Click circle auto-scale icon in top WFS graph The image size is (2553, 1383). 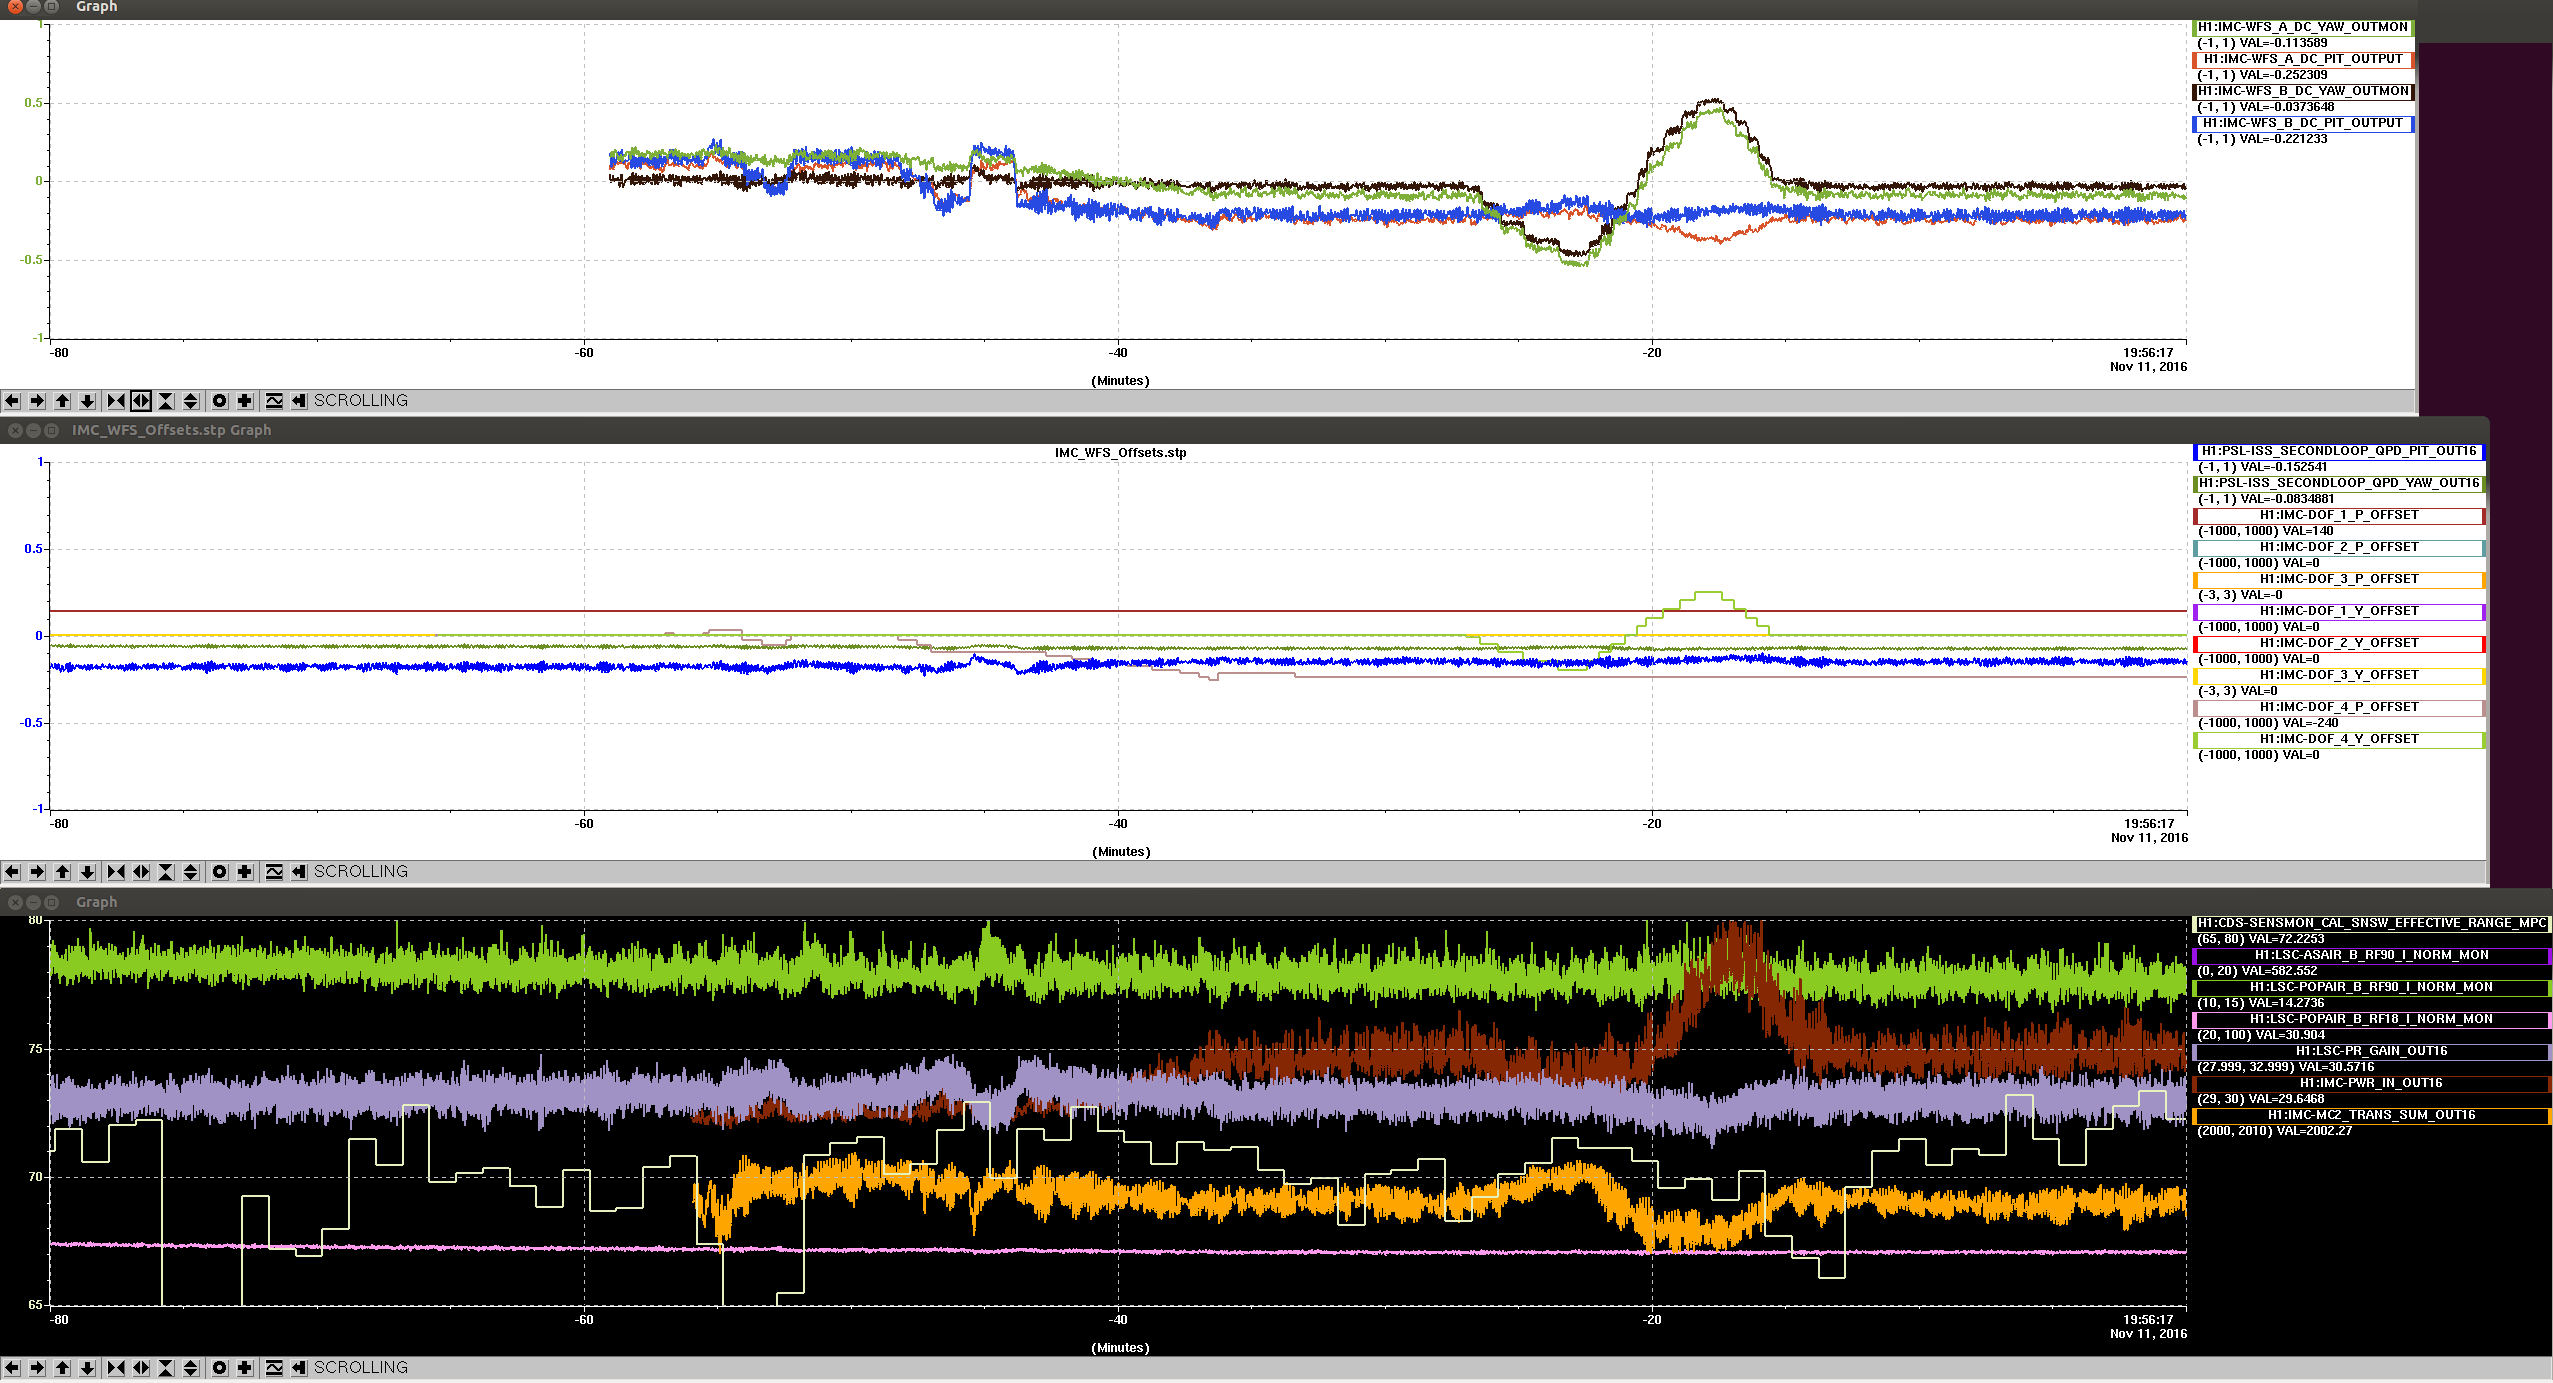(220, 401)
